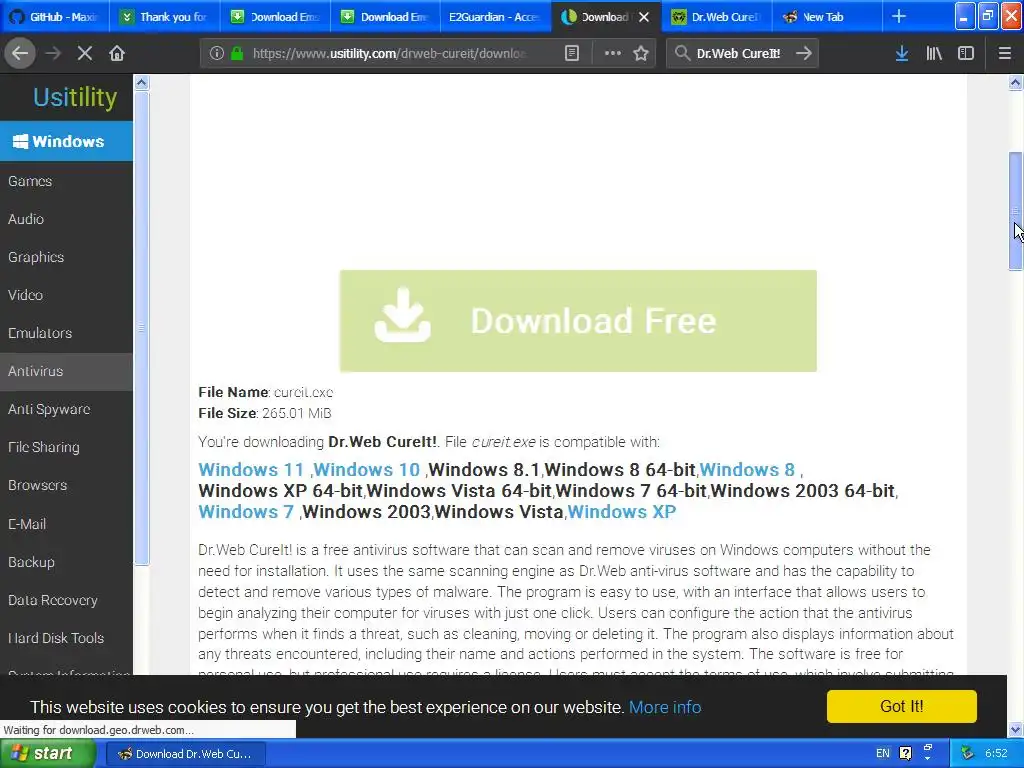Click the Dr.Web CureIt! search box
This screenshot has height=768, width=1024.
pyautogui.click(x=741, y=54)
